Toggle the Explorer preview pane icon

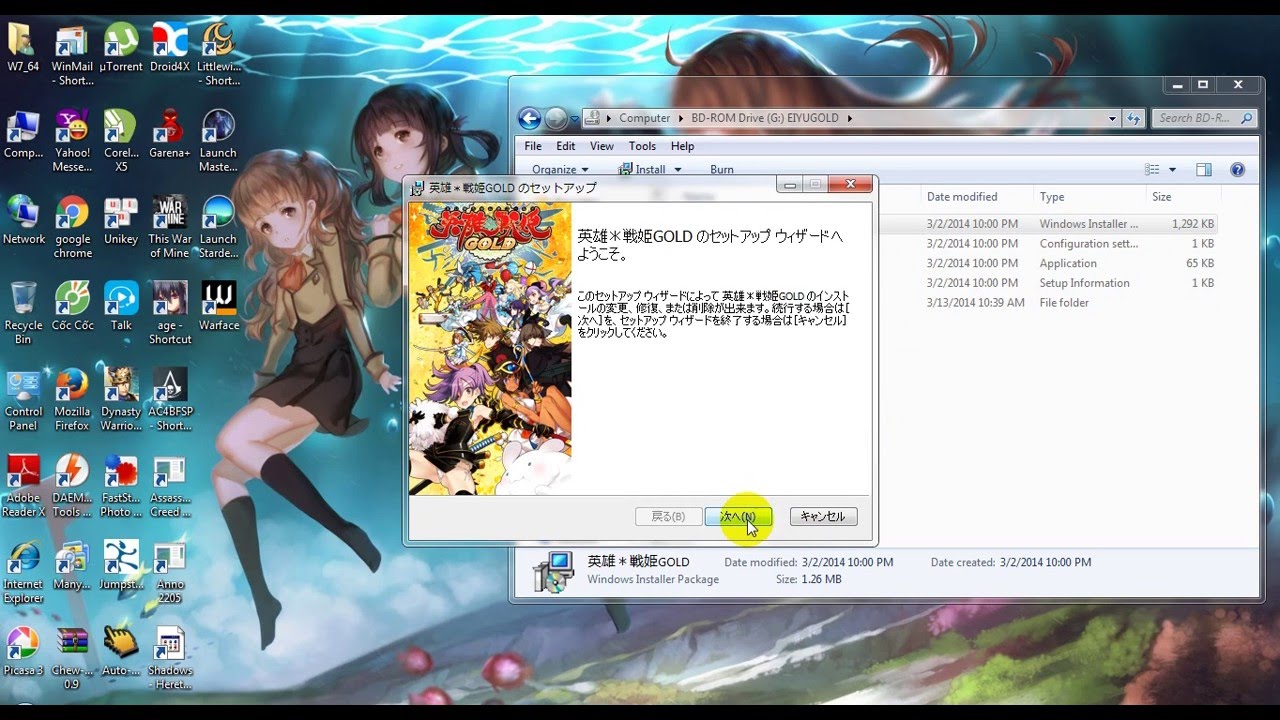click(x=1204, y=170)
